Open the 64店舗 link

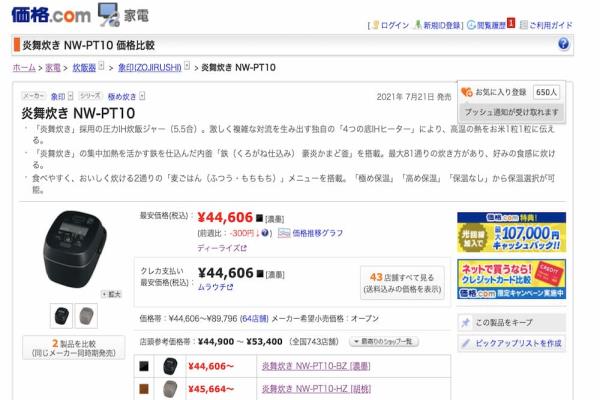(254, 318)
